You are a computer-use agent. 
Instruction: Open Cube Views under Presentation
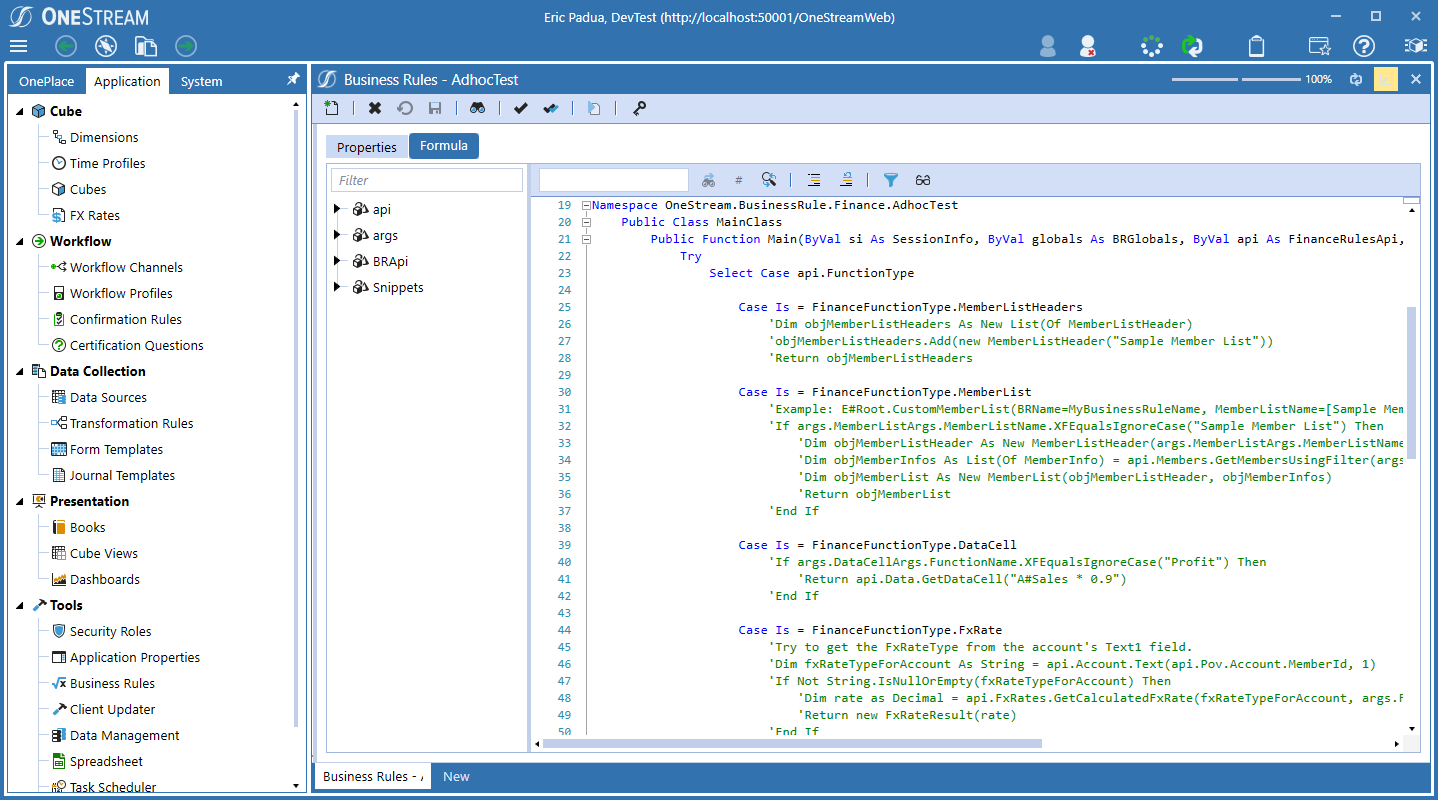pyautogui.click(x=104, y=553)
